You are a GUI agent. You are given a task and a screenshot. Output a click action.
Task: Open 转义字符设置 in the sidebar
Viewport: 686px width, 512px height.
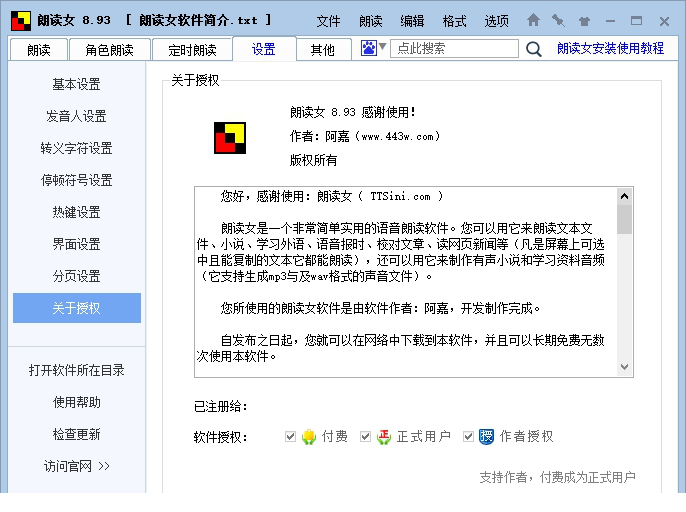coord(77,148)
